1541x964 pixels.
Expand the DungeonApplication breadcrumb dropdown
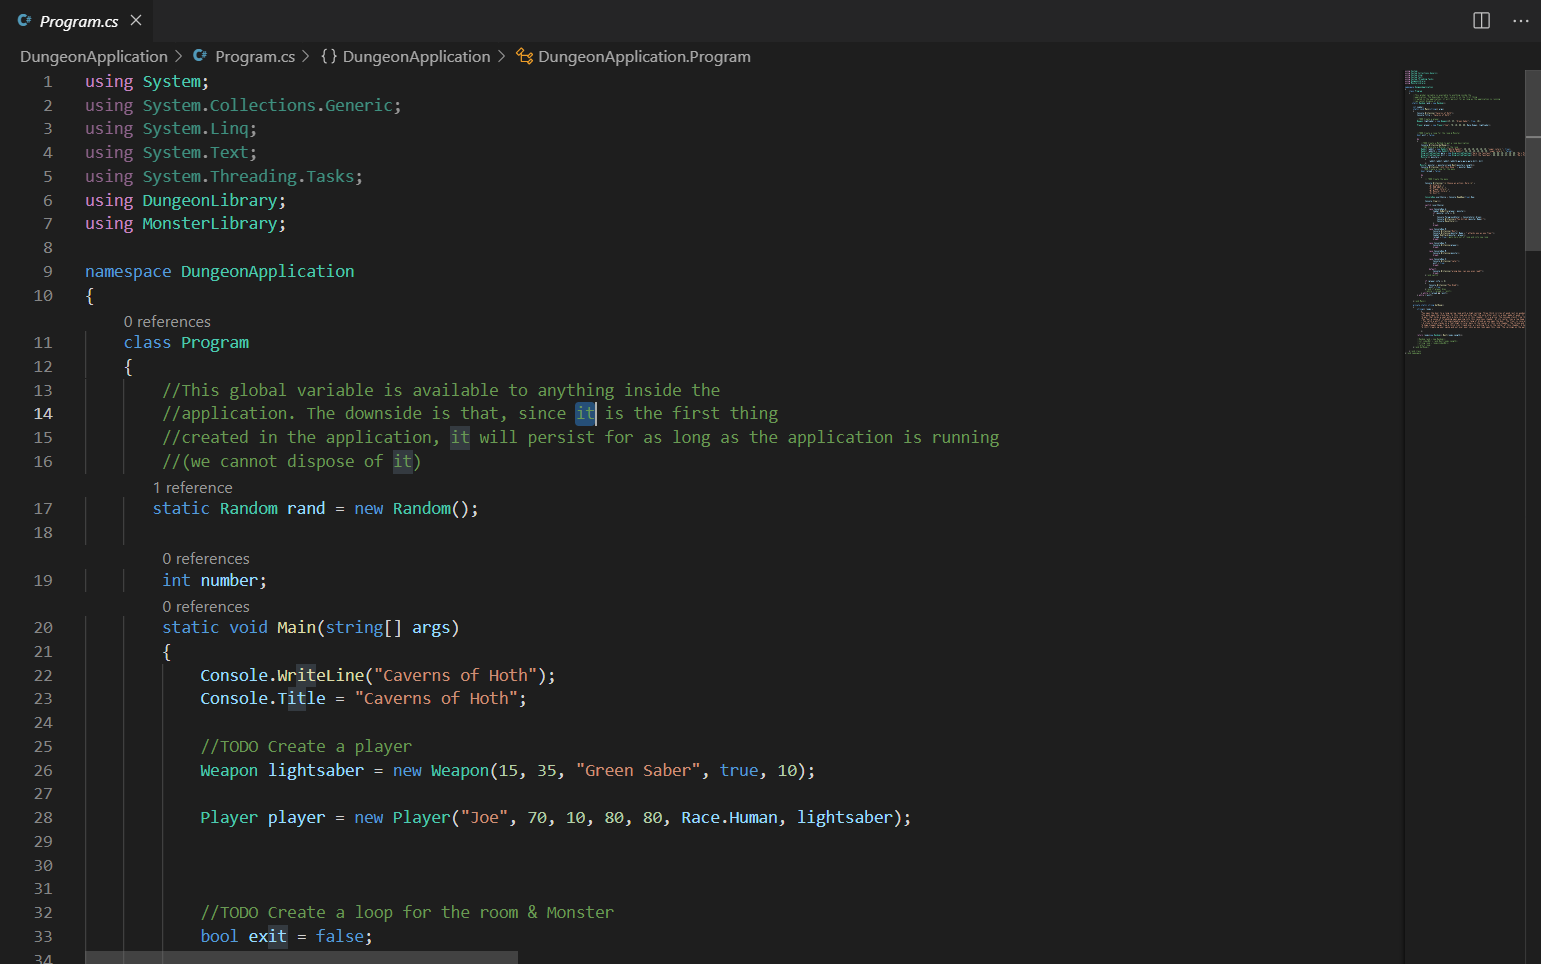93,56
